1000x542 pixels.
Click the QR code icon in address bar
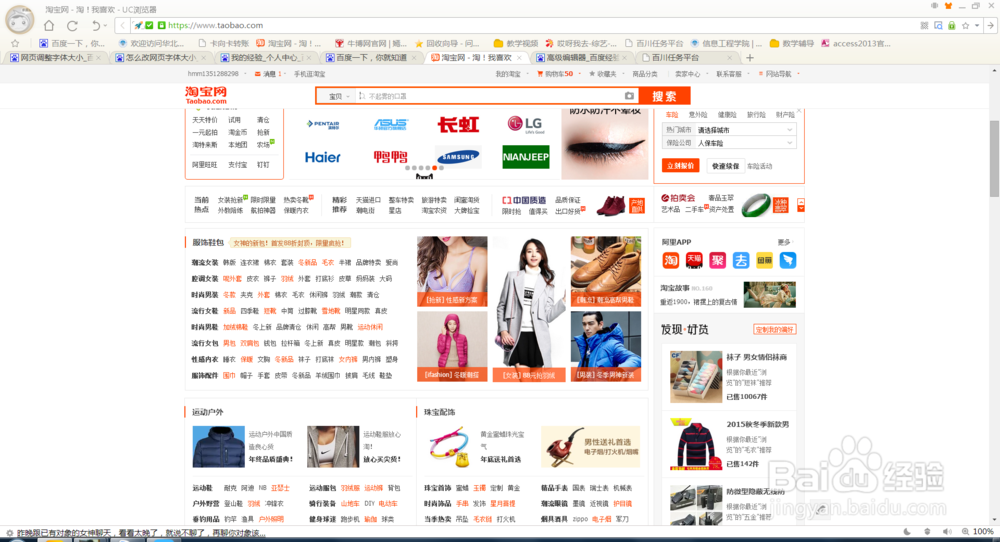point(924,26)
